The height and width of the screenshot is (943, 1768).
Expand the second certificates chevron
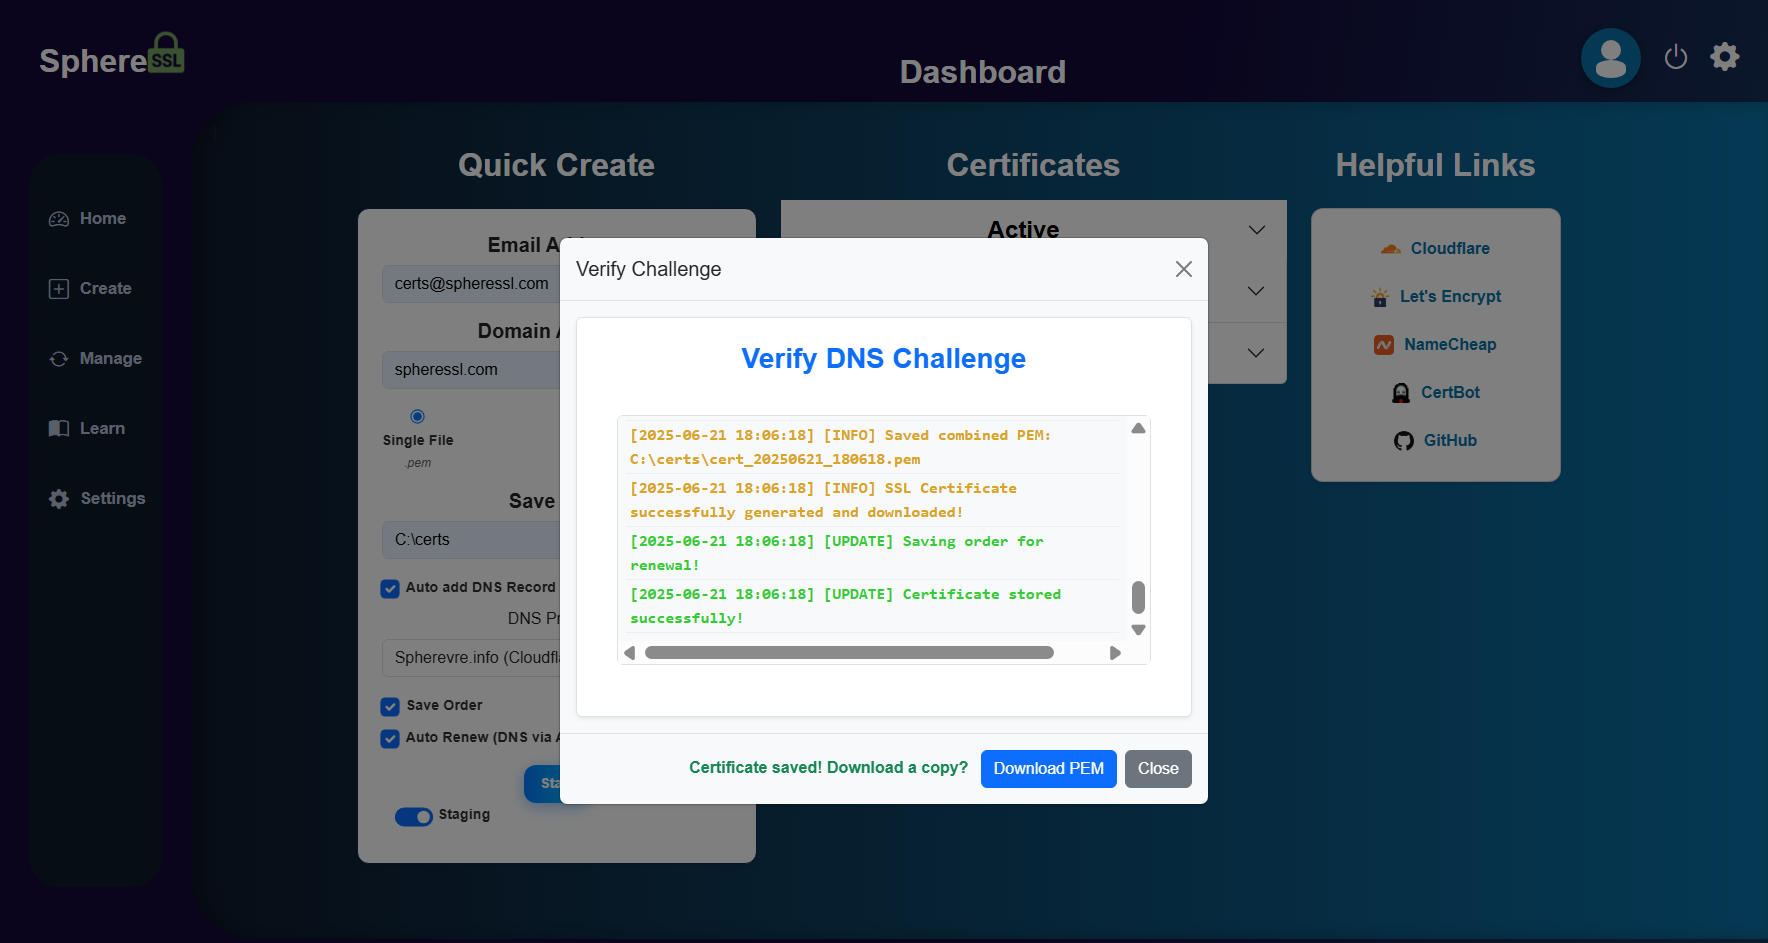click(x=1256, y=291)
